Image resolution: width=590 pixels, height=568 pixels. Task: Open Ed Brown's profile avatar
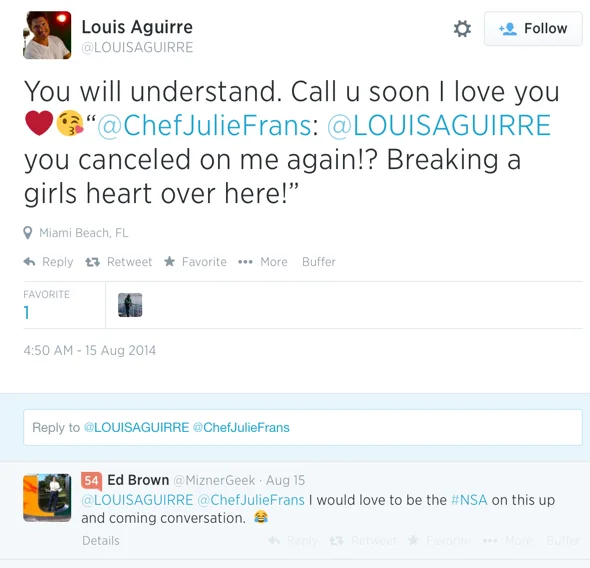pos(47,498)
